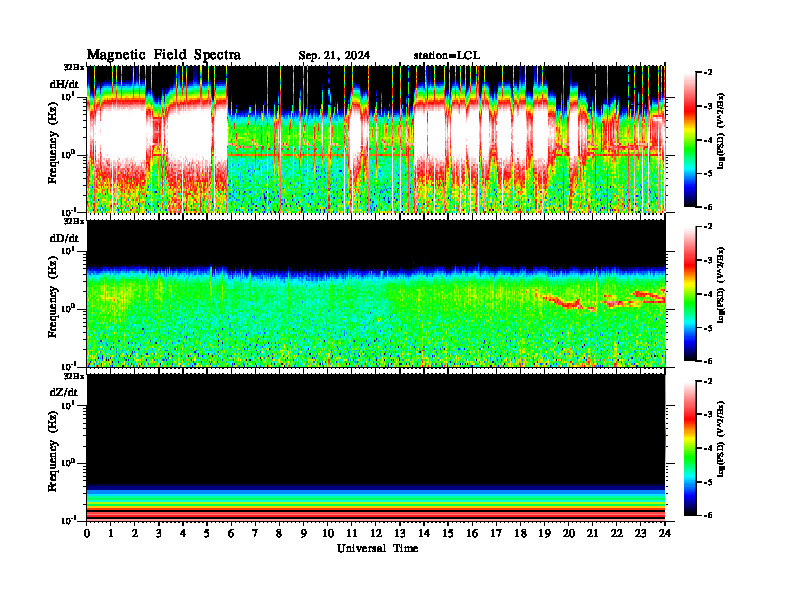Click the '32Hz' tick label of the dD/dt panel

tap(74, 221)
